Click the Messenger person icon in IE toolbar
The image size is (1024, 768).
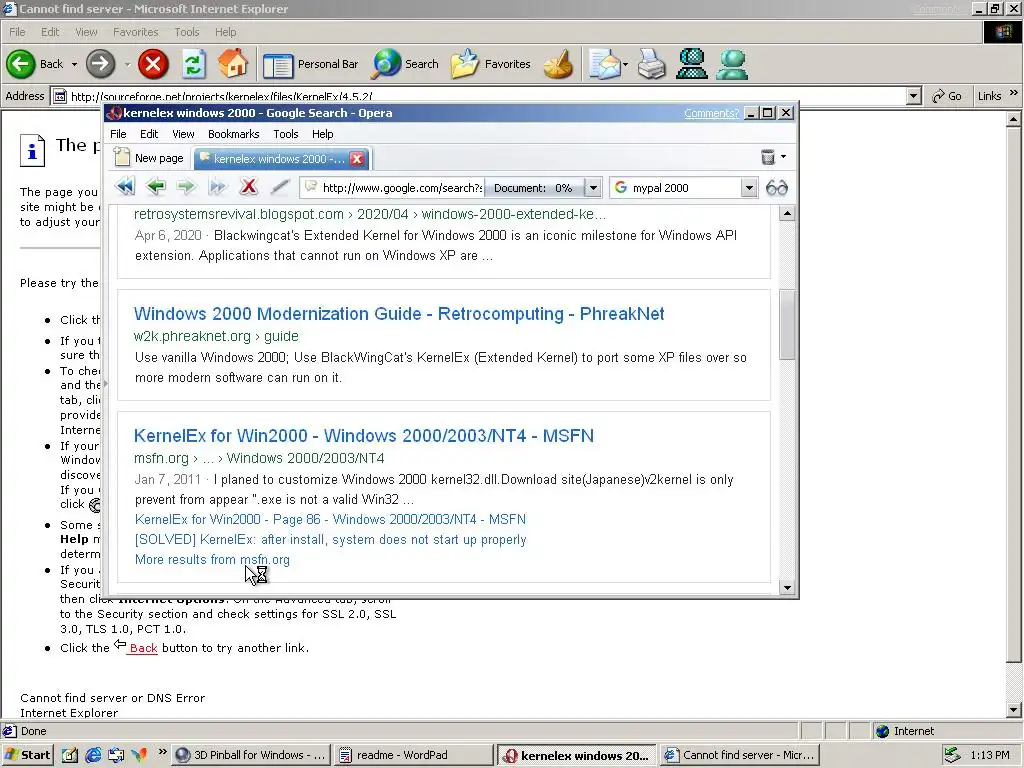coord(731,64)
